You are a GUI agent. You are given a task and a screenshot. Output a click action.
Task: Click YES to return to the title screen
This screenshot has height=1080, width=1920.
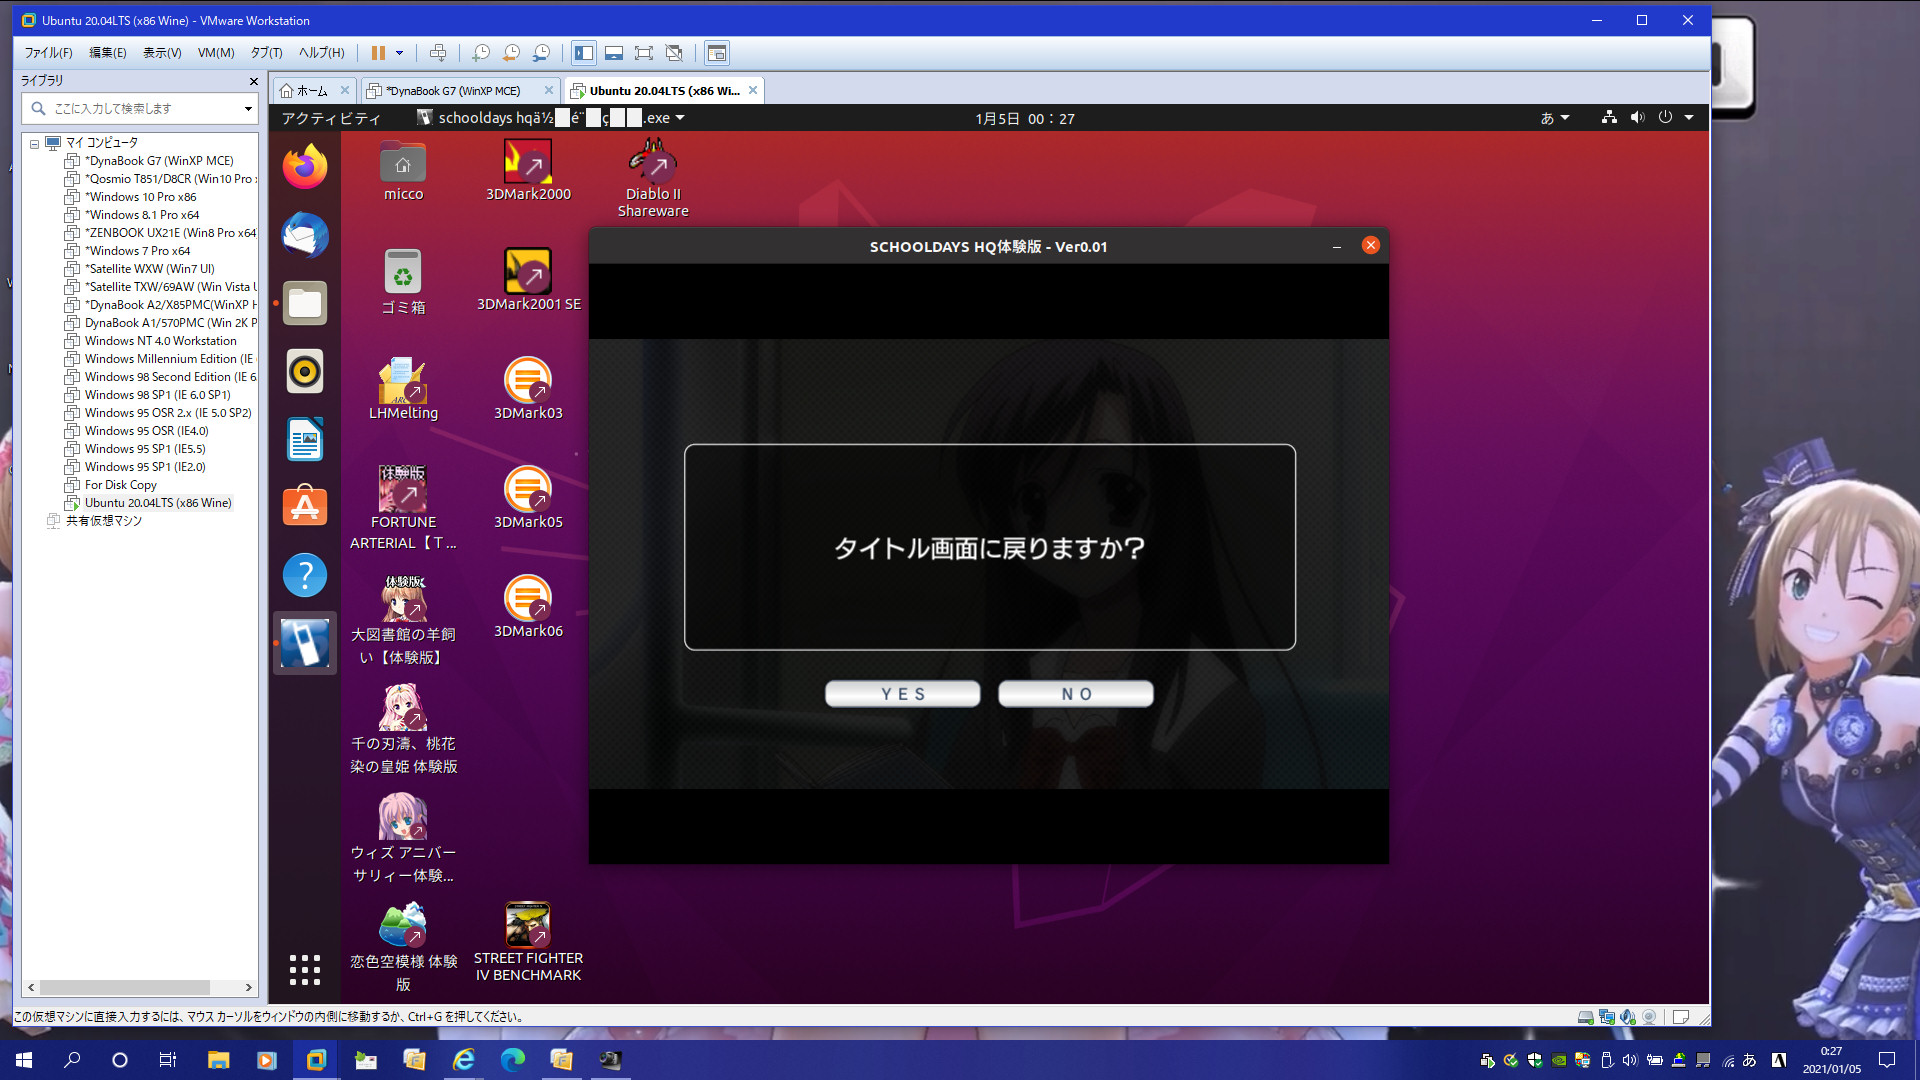[902, 694]
